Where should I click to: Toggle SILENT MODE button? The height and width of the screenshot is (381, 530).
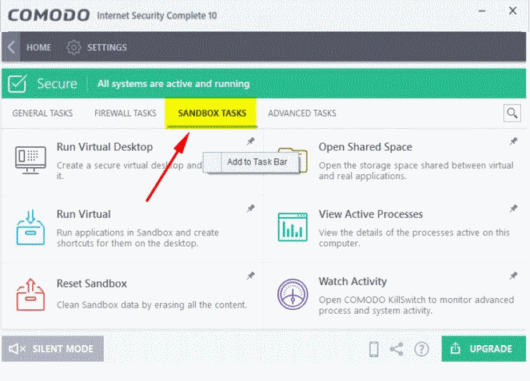pyautogui.click(x=53, y=349)
